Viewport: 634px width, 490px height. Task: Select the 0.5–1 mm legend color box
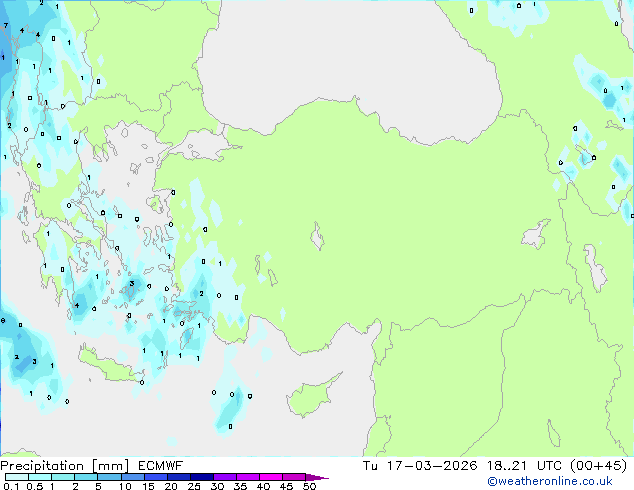pos(40,477)
